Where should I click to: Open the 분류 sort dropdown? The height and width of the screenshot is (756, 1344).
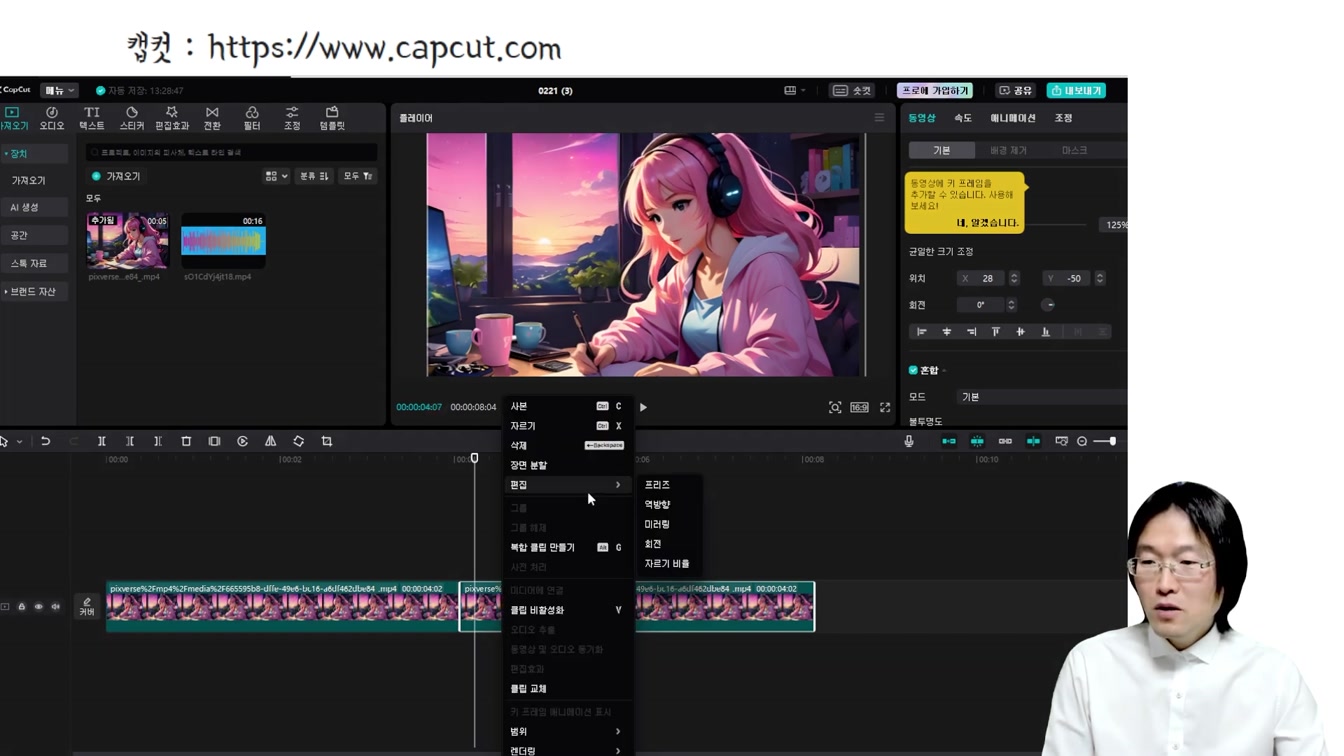tap(314, 176)
